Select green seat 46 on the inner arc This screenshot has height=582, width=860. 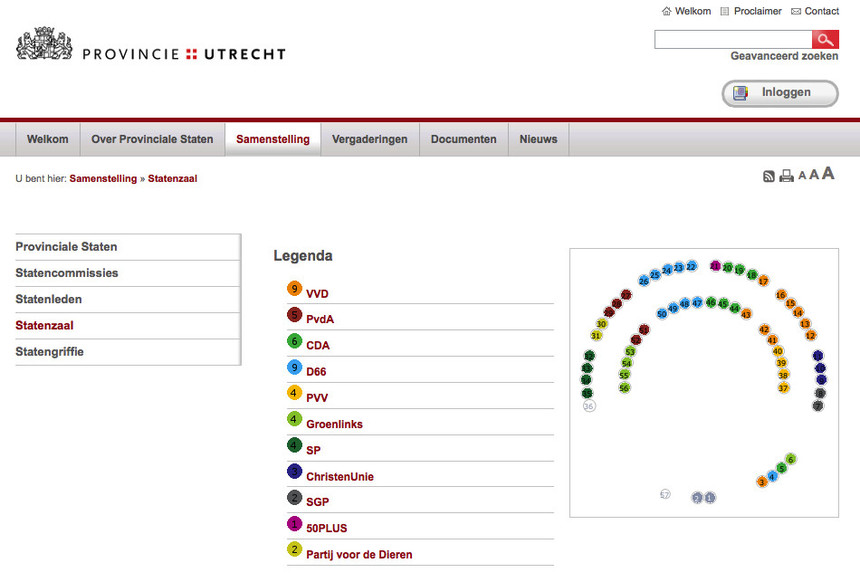pos(711,302)
